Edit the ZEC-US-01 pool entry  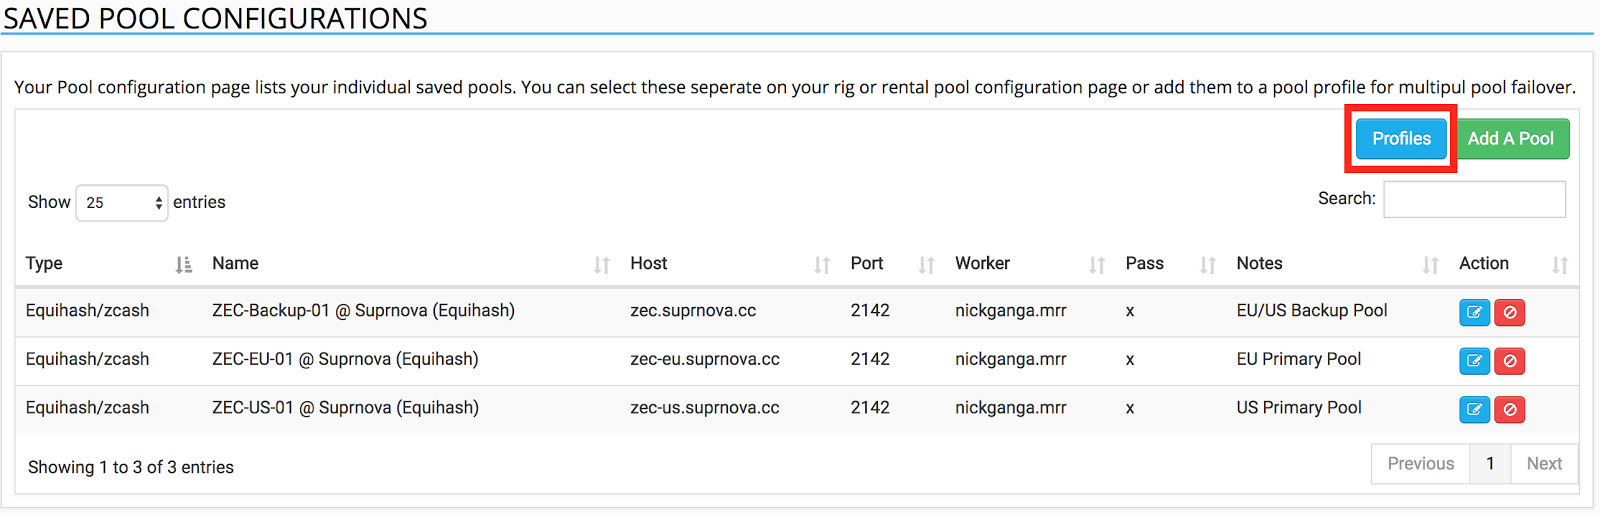click(x=1474, y=409)
